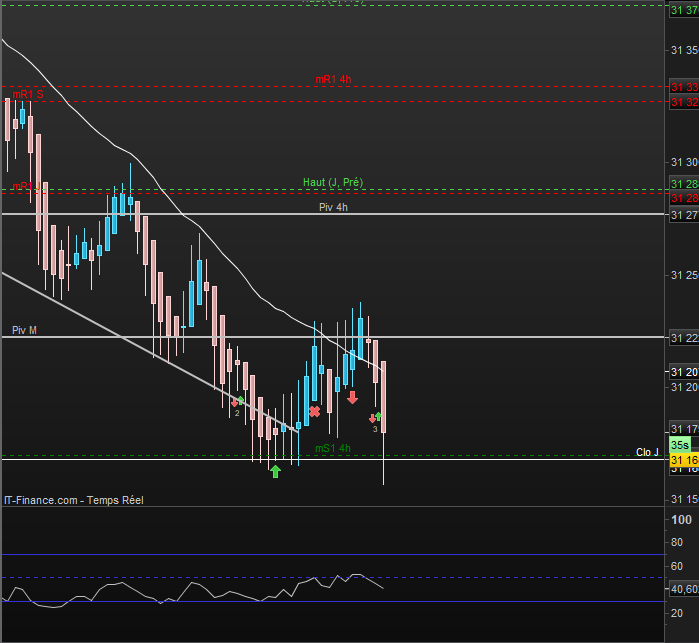This screenshot has height=643, width=699.
Task: Click the '31 17' price tag
Action: click(x=684, y=429)
